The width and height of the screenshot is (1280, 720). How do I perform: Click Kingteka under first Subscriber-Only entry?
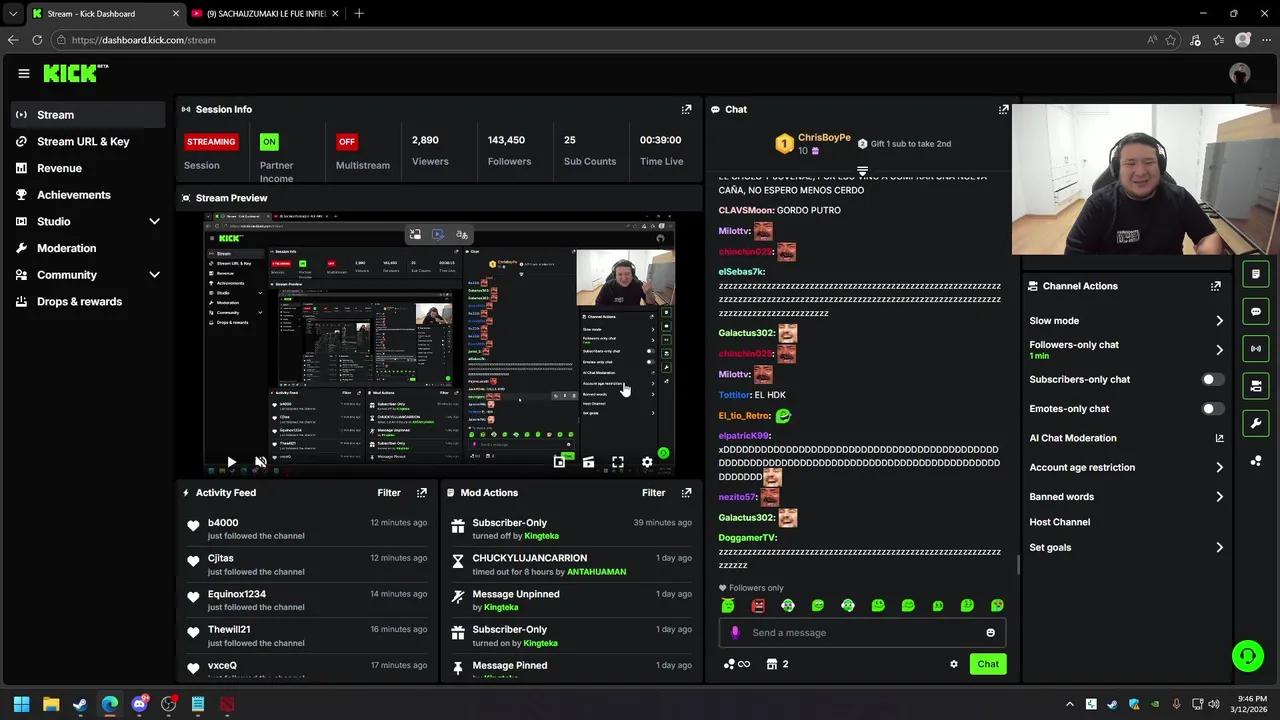(x=541, y=536)
